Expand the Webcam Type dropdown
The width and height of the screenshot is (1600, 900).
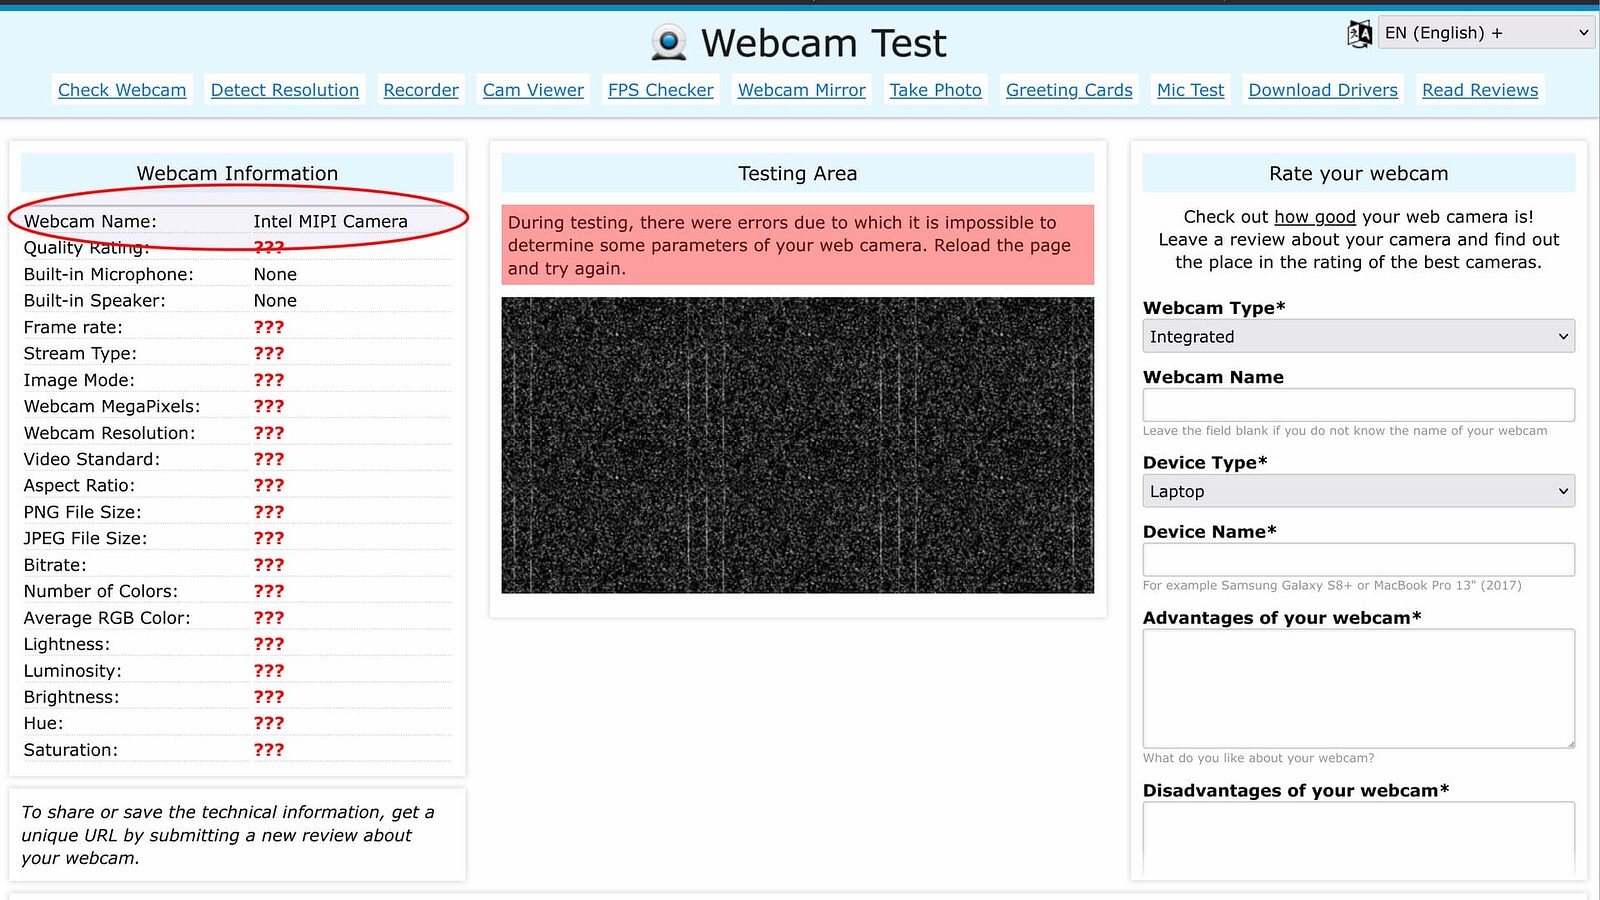point(1358,337)
